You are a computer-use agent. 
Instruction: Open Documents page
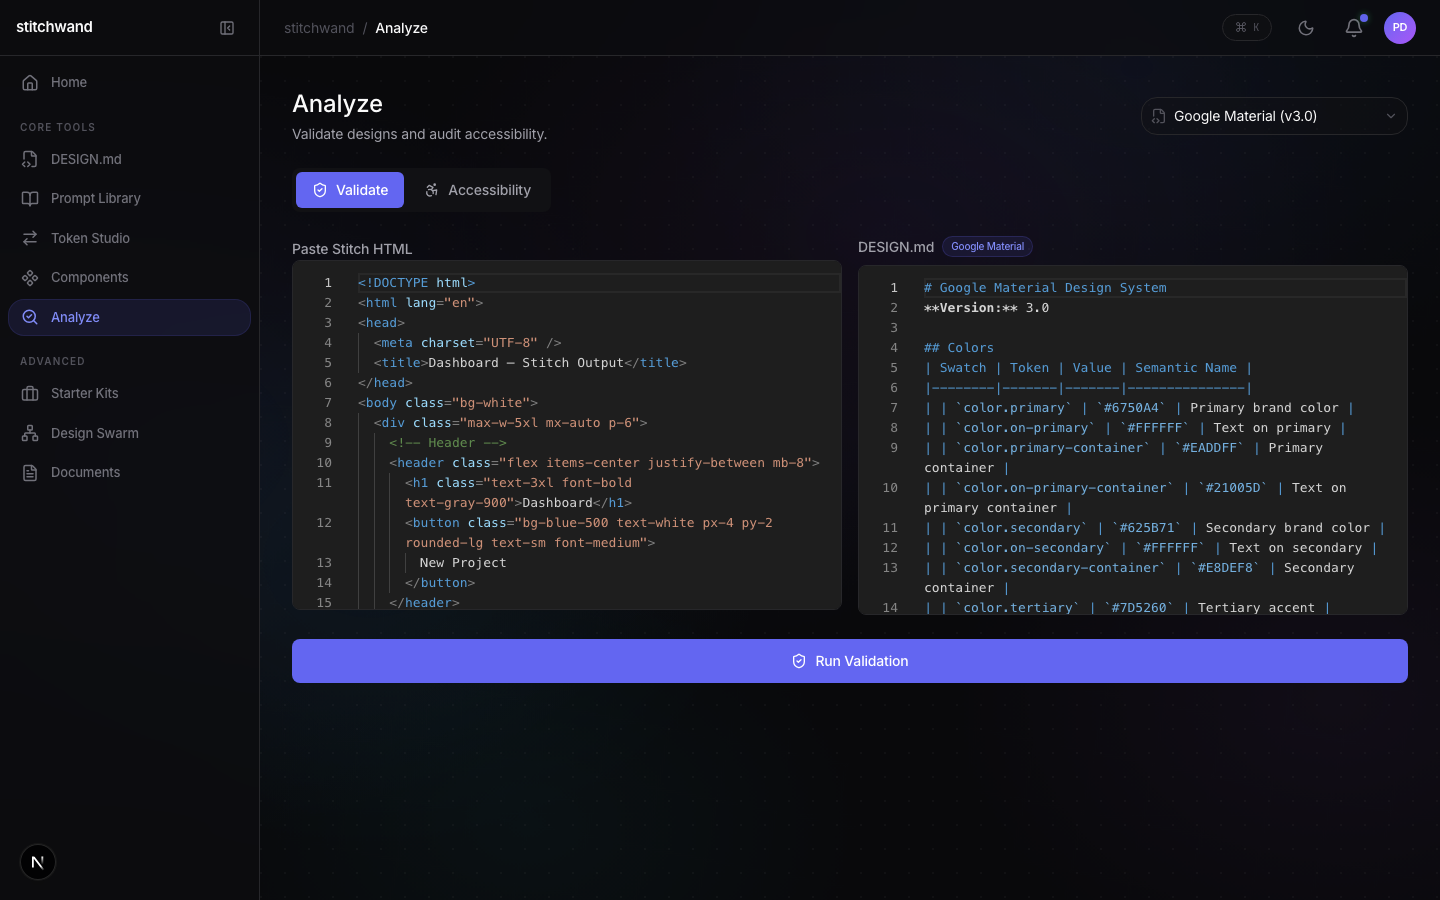pyautogui.click(x=129, y=472)
